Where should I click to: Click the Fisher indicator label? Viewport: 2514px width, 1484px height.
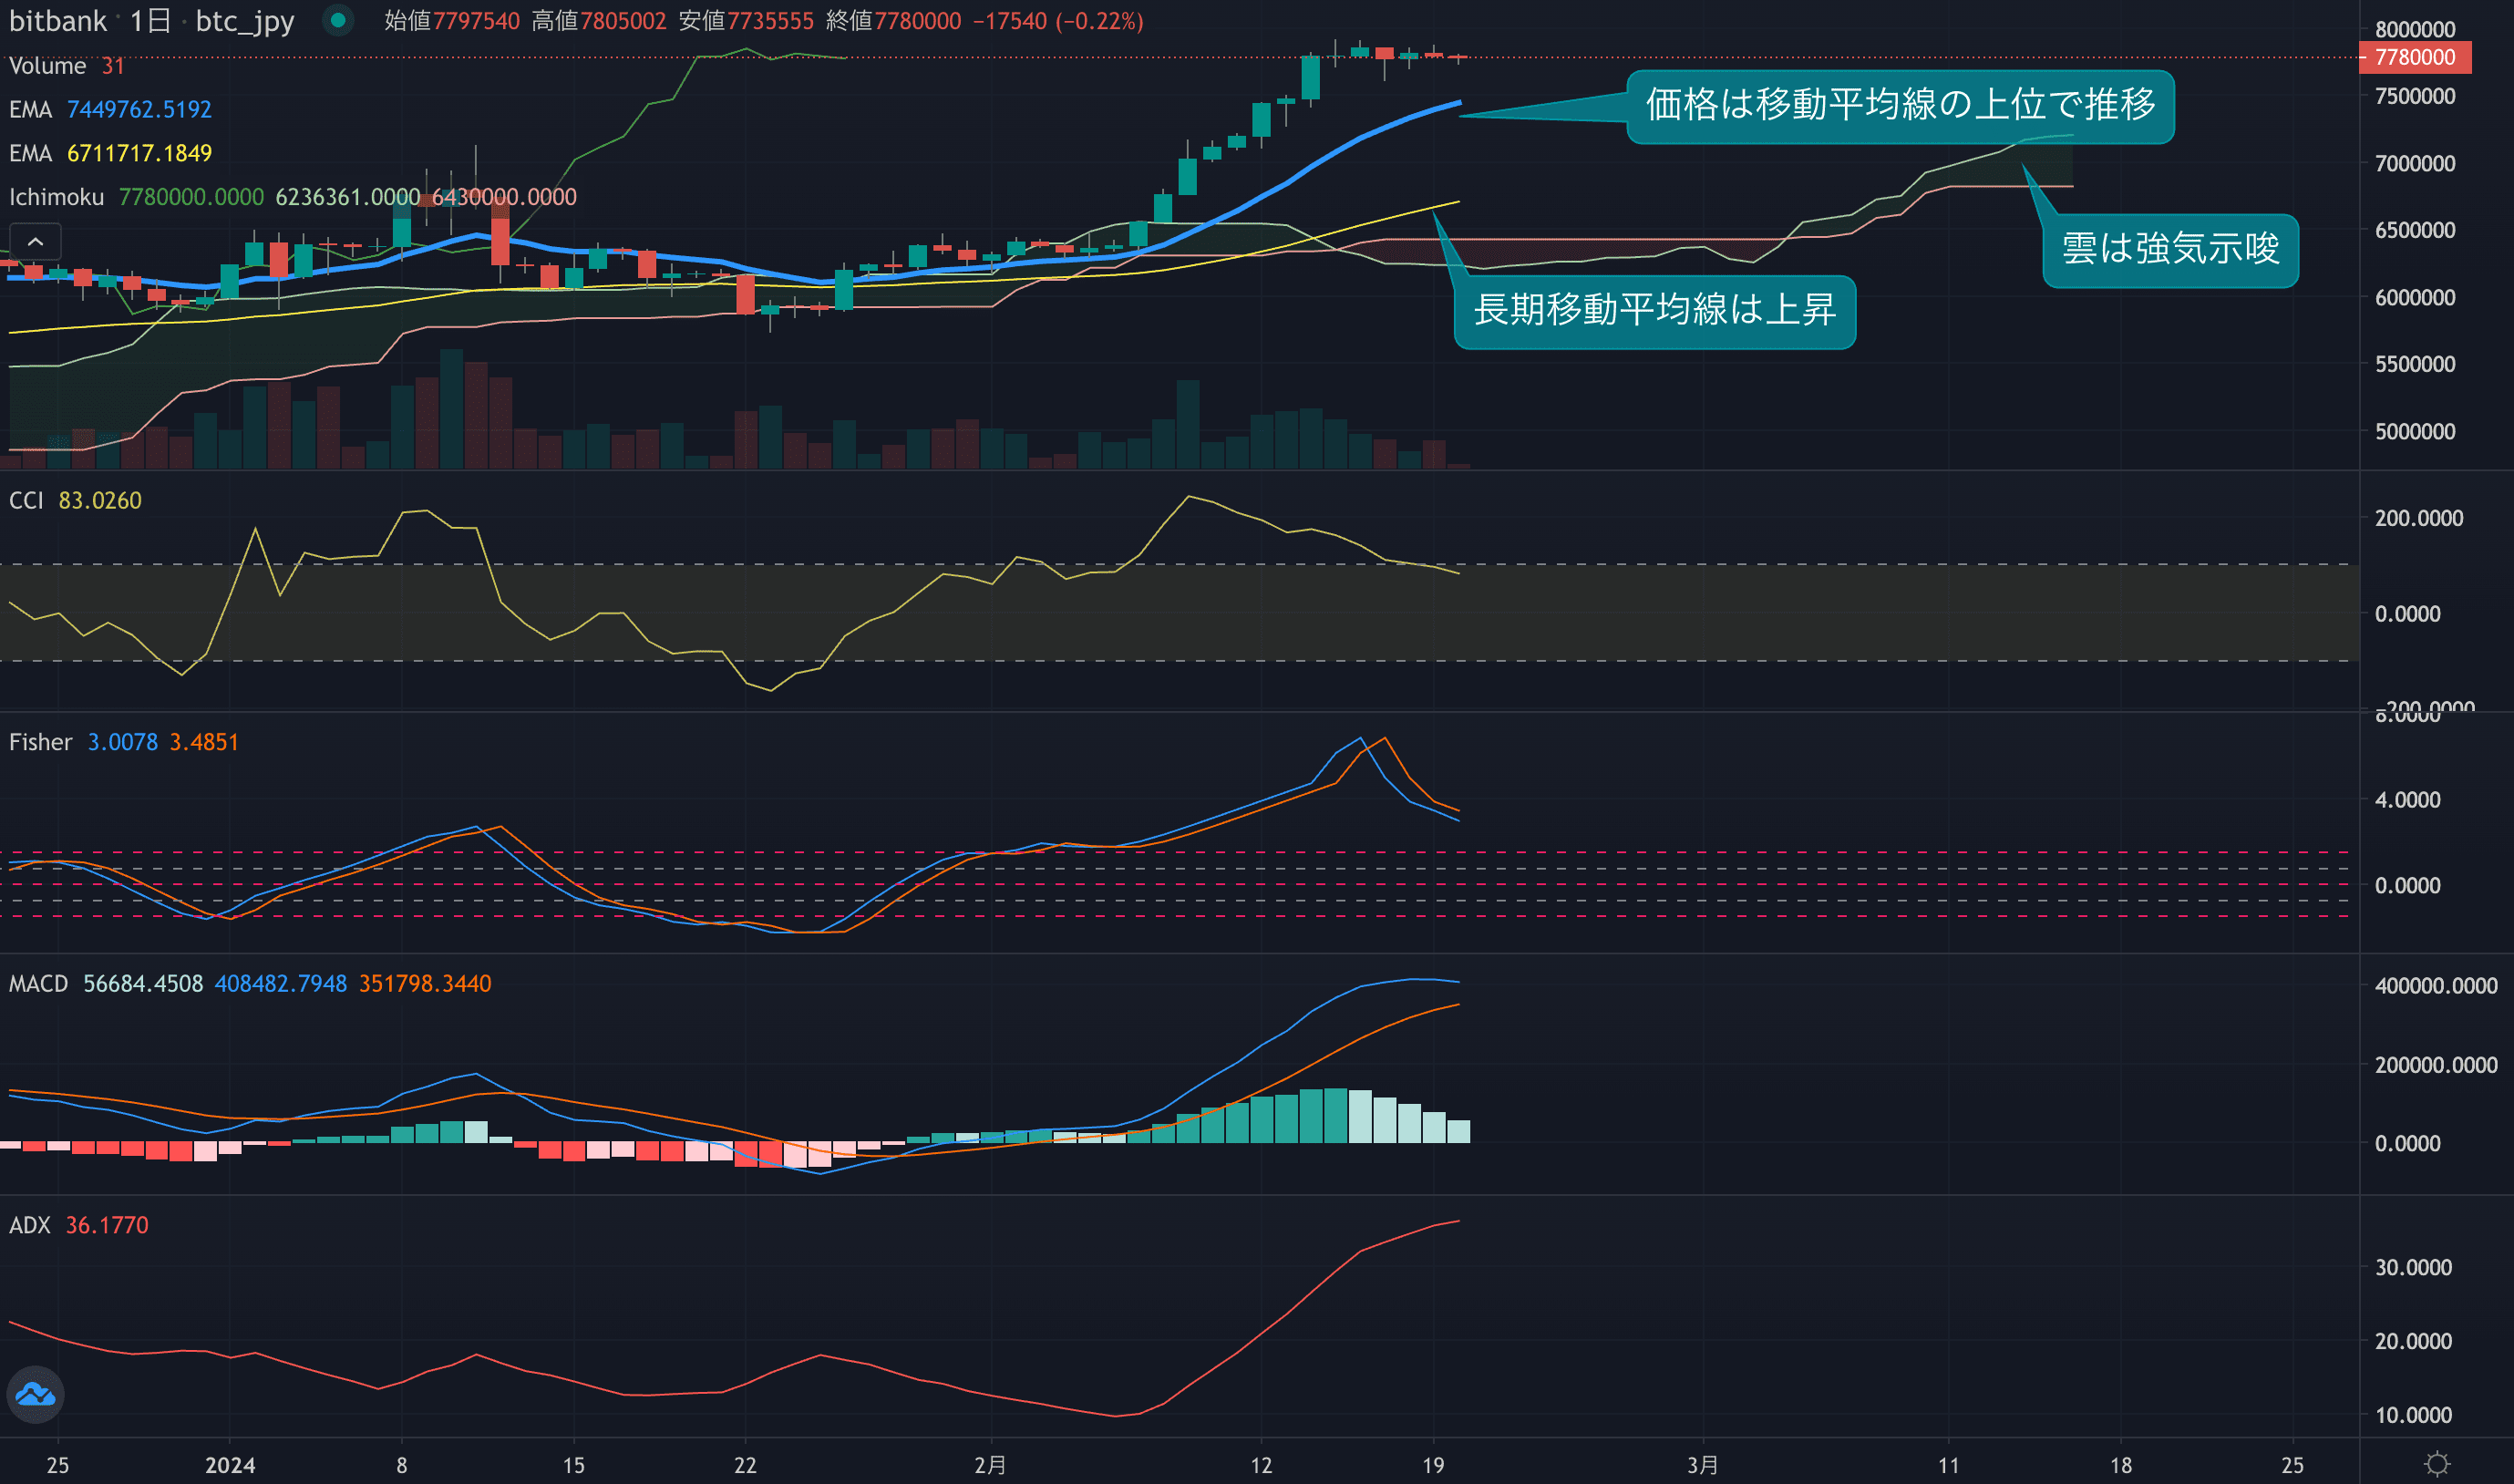(40, 742)
